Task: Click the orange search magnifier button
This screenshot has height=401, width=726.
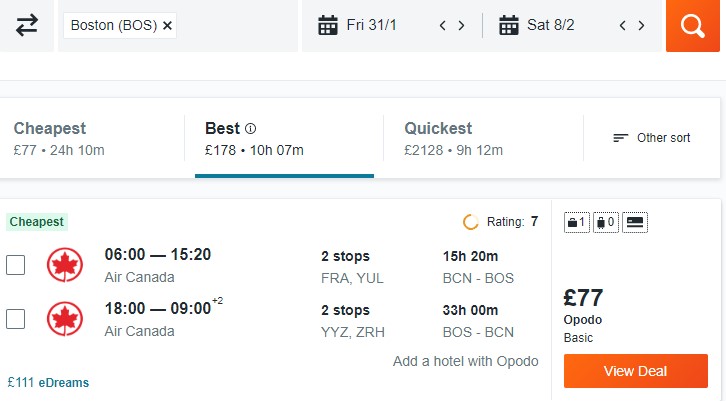Action: click(693, 25)
